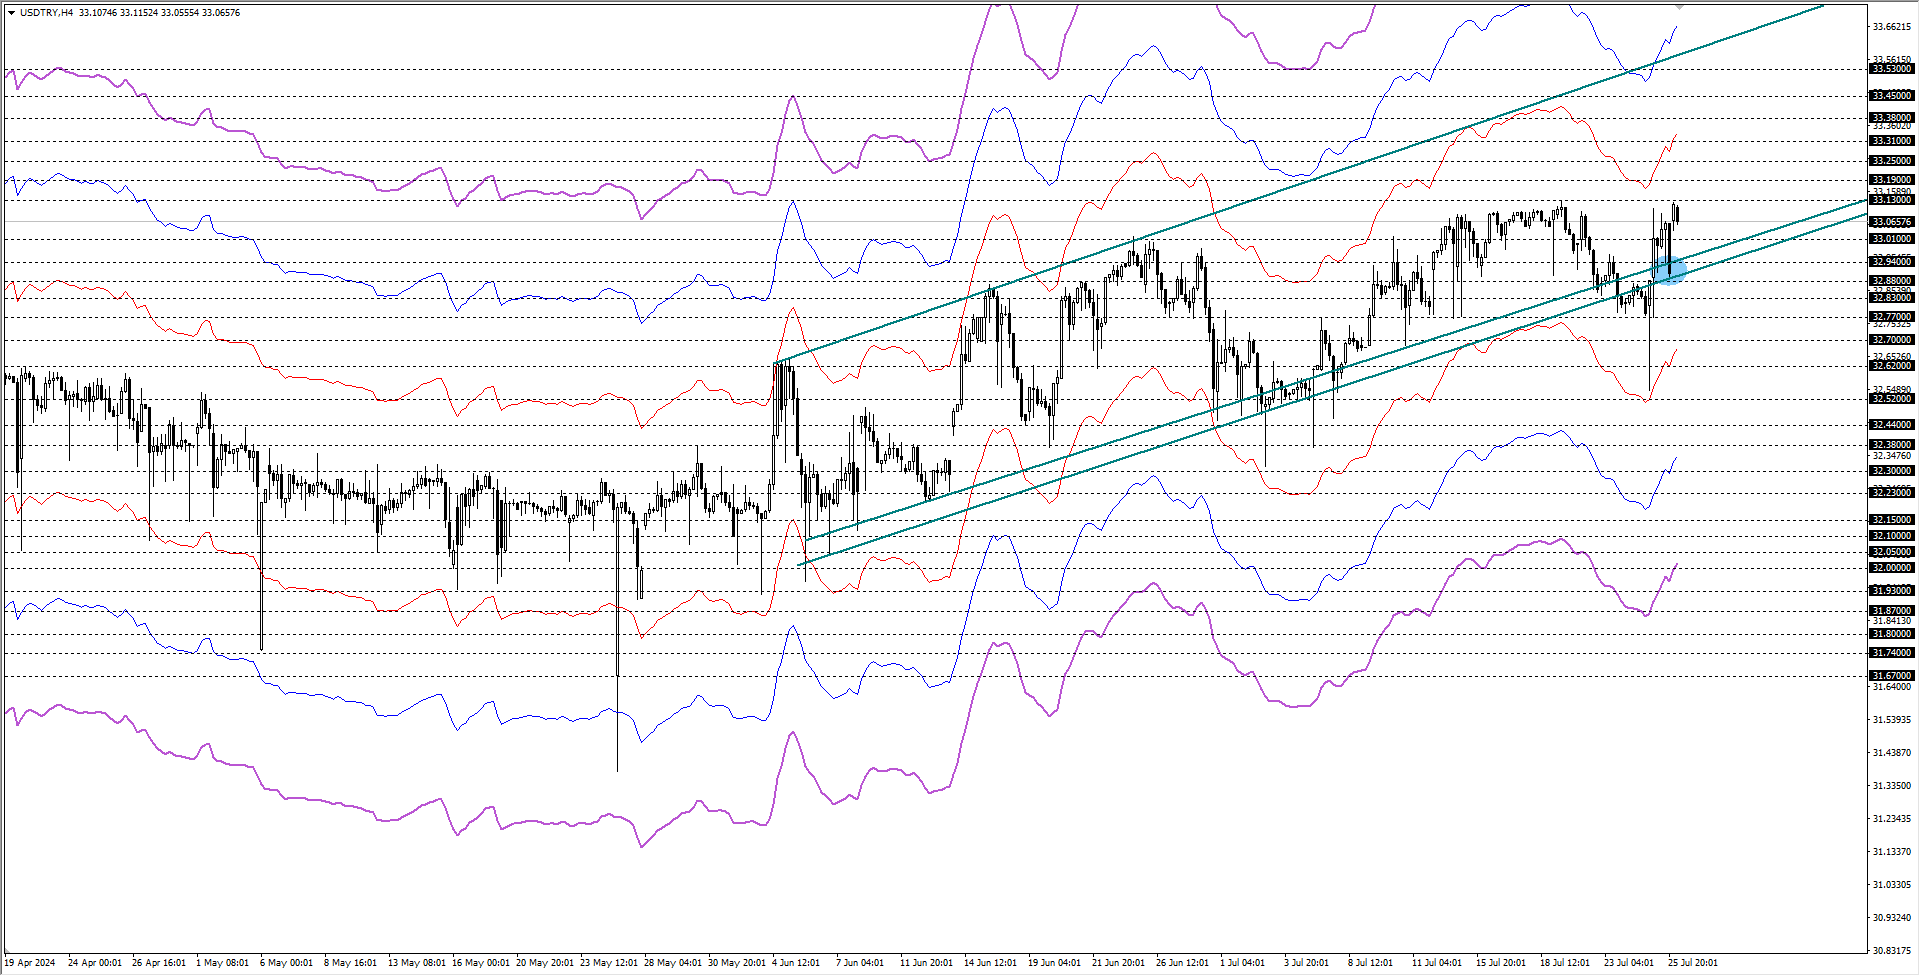Click the 31.43870 scale value

pyautogui.click(x=1891, y=753)
